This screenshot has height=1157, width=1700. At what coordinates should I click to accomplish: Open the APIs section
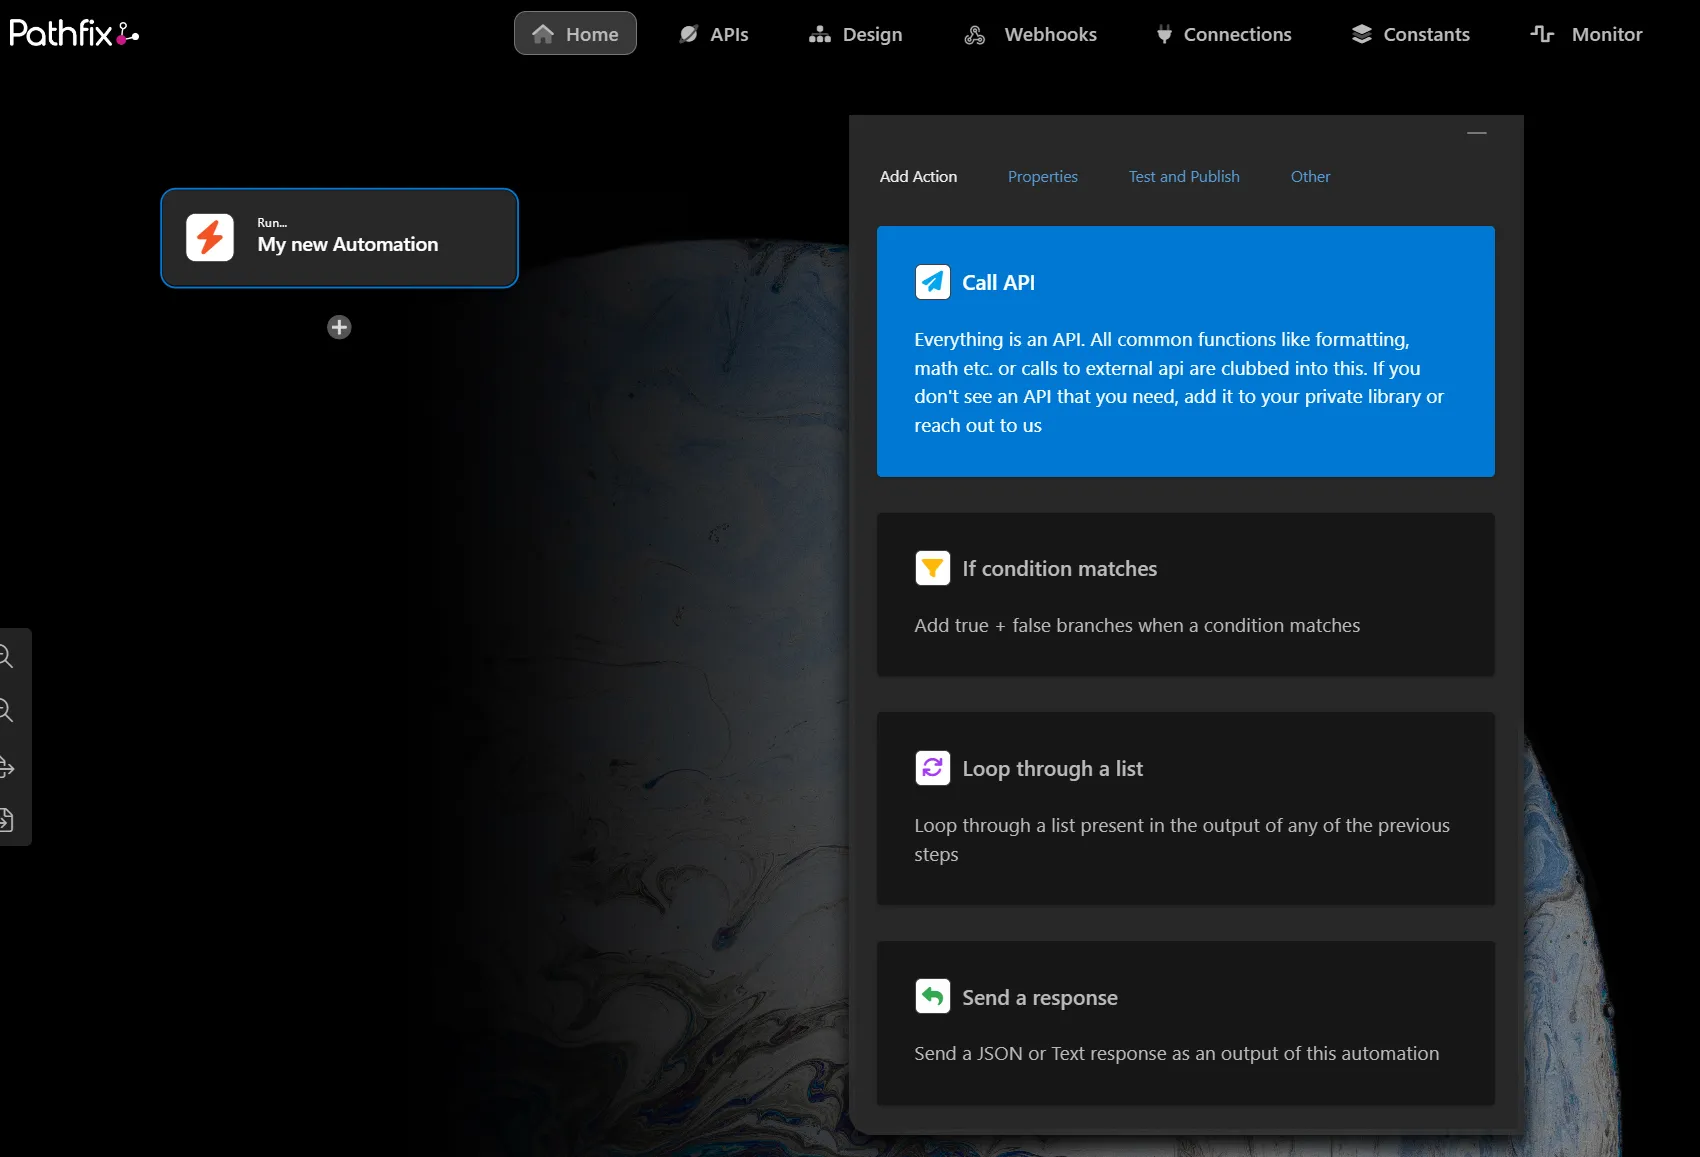[x=713, y=34]
